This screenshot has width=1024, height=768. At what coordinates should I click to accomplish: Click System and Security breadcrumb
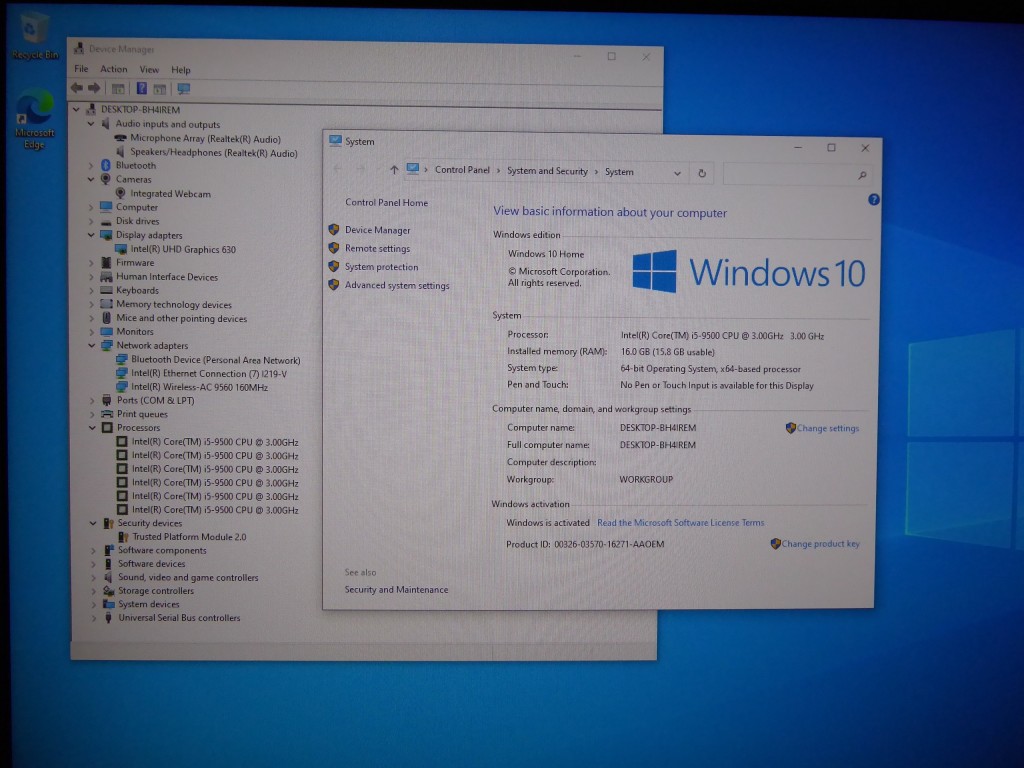(547, 171)
